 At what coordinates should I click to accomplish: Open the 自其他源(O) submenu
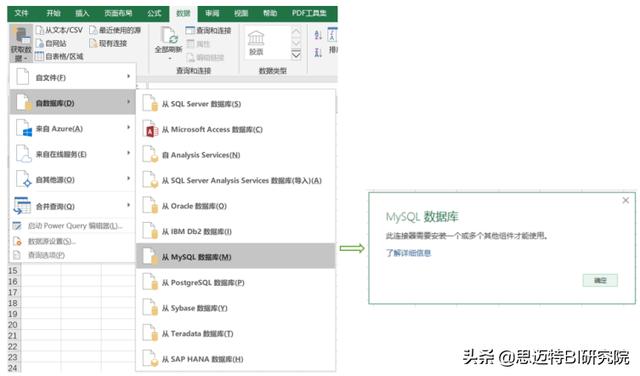(72, 179)
